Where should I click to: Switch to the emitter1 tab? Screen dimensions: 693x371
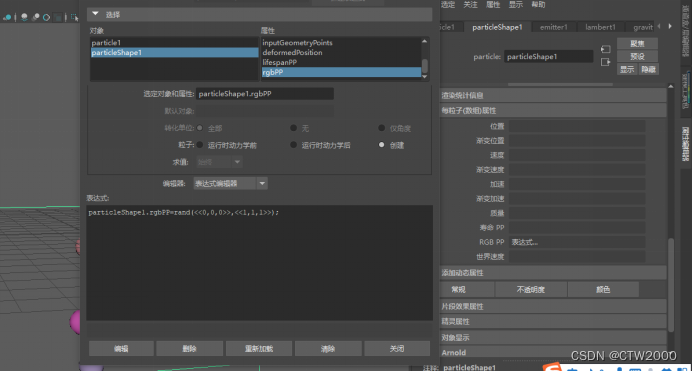(x=553, y=27)
